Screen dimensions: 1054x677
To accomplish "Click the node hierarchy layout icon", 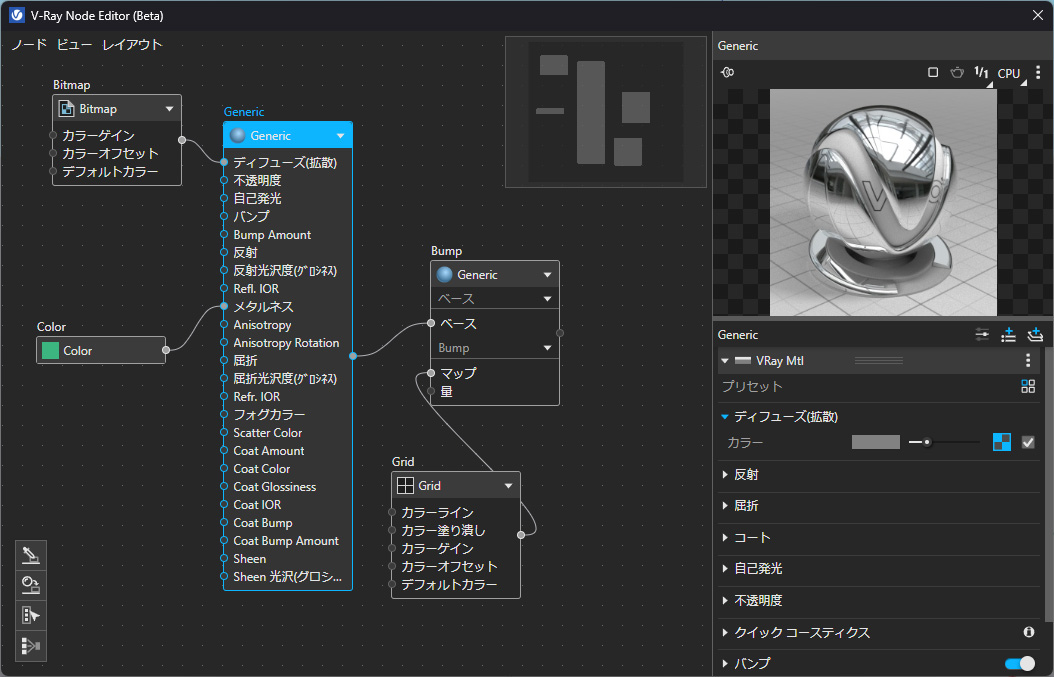I will 30,646.
